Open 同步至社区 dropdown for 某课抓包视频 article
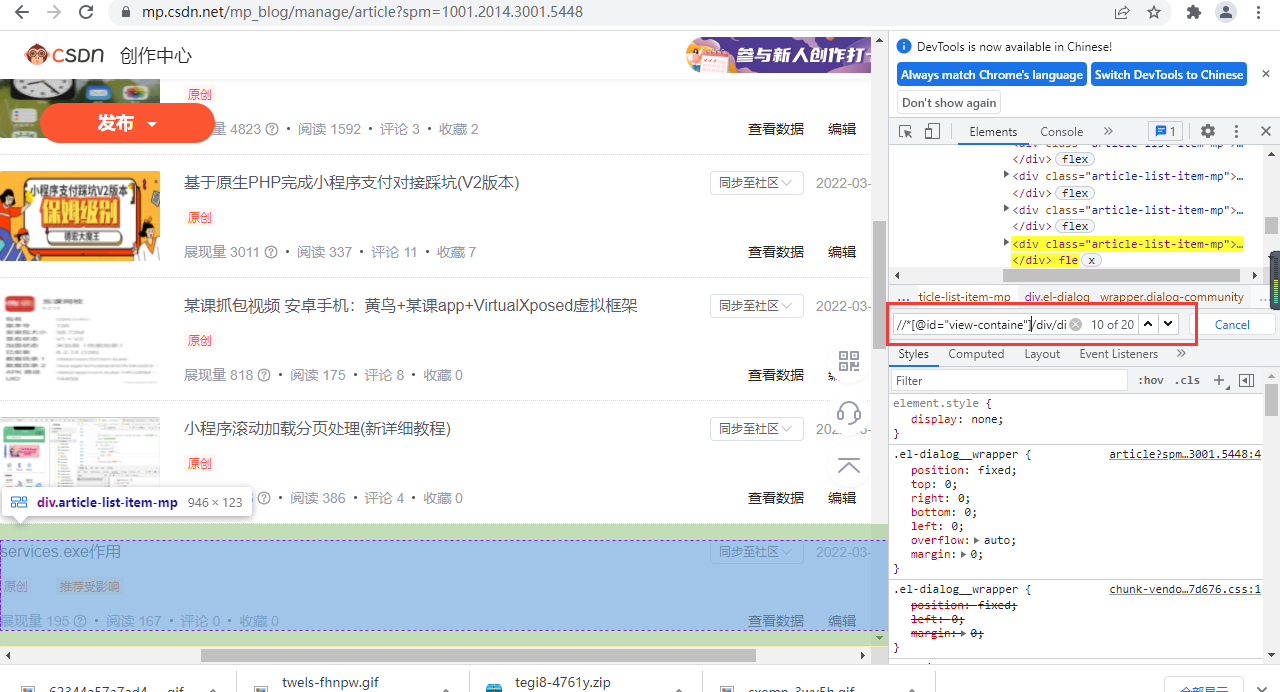1280x692 pixels. click(757, 306)
